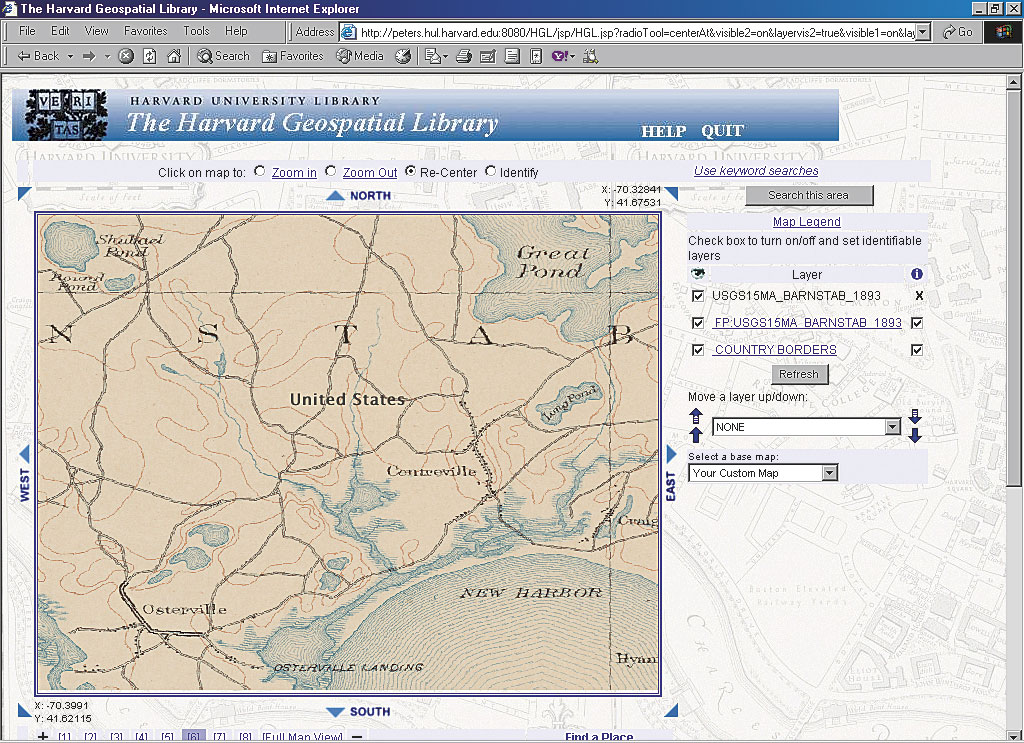Click the Print toolbar icon
The height and width of the screenshot is (743, 1024).
tap(464, 57)
